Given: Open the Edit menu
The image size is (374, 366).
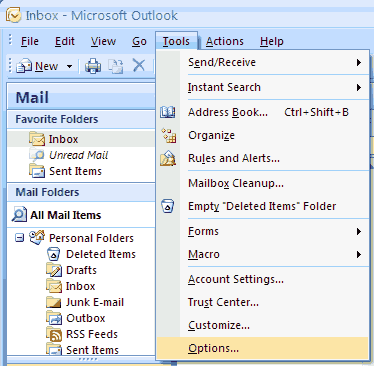Looking at the screenshot, I should pos(65,41).
